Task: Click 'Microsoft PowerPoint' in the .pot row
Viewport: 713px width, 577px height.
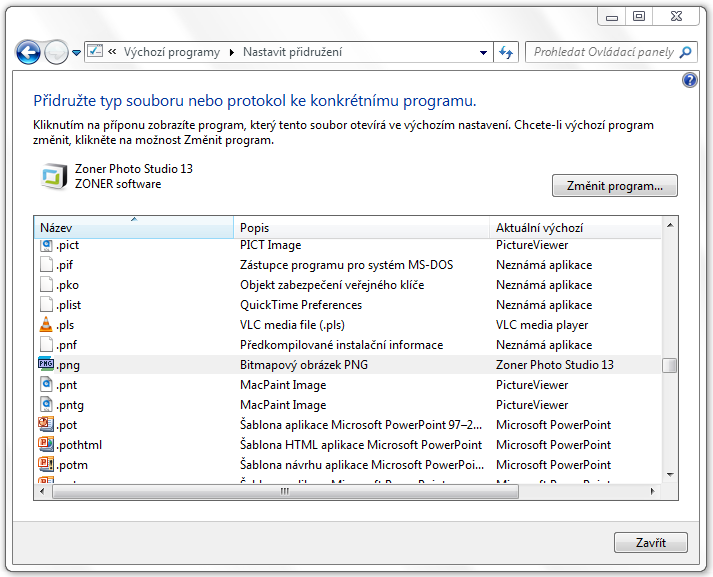Action: coord(553,425)
